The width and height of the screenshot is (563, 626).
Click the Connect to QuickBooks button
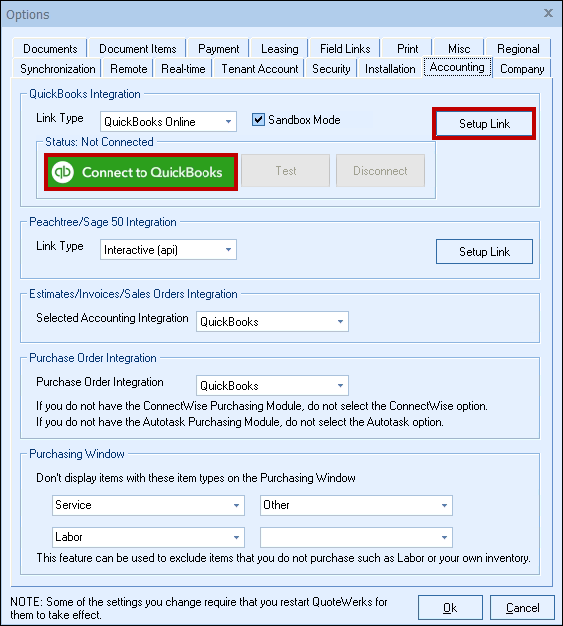tap(141, 172)
